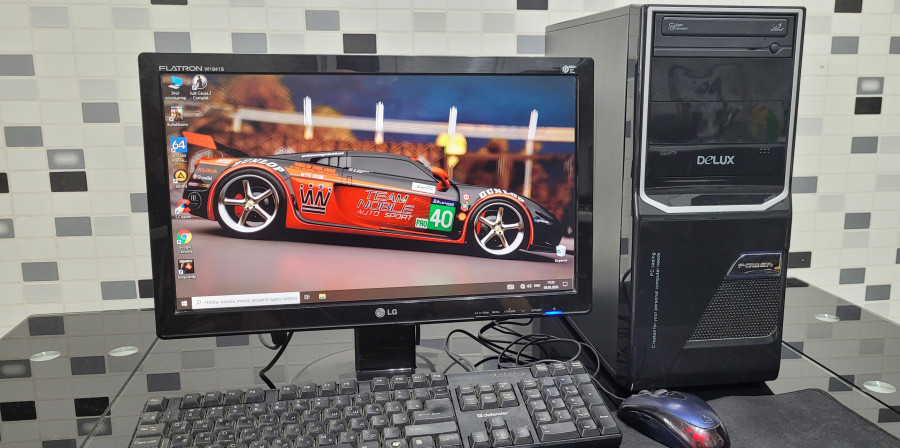The width and height of the screenshot is (900, 448).
Task: Open the Recycle Bin on the desktop
Action: point(561,248)
